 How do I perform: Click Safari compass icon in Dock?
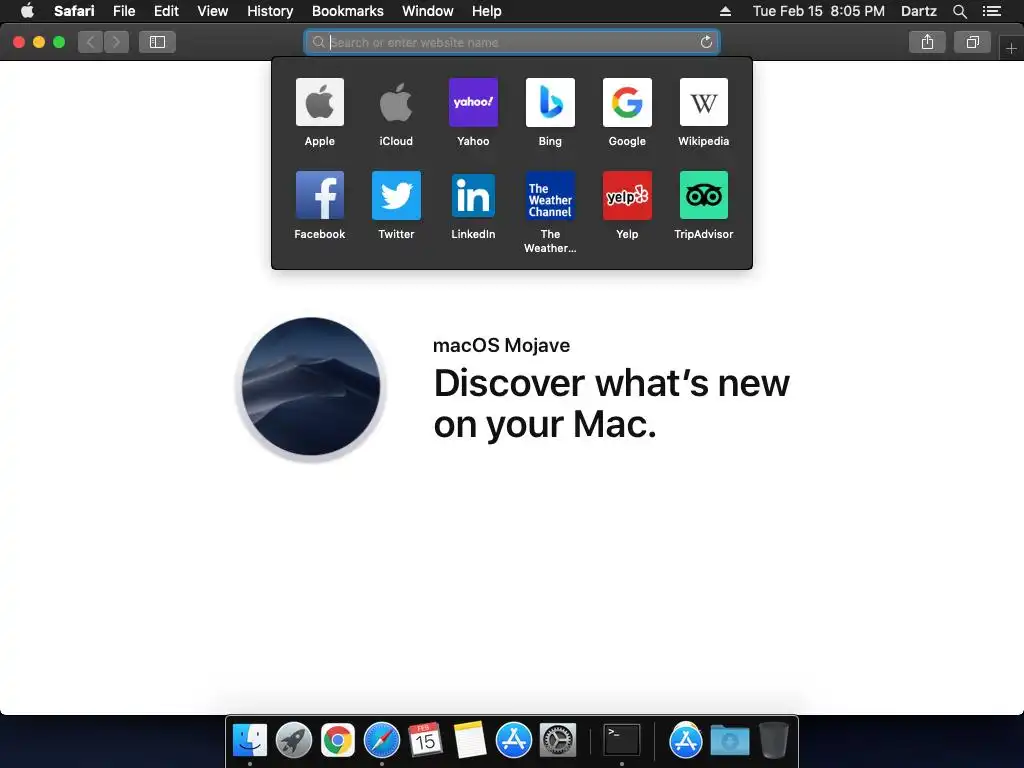pos(381,740)
